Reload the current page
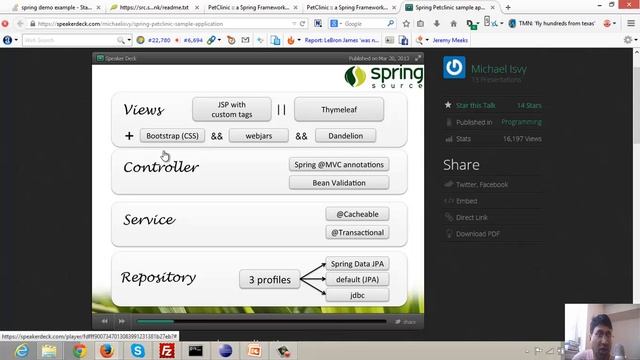This screenshot has height=360, width=640. 302,24
